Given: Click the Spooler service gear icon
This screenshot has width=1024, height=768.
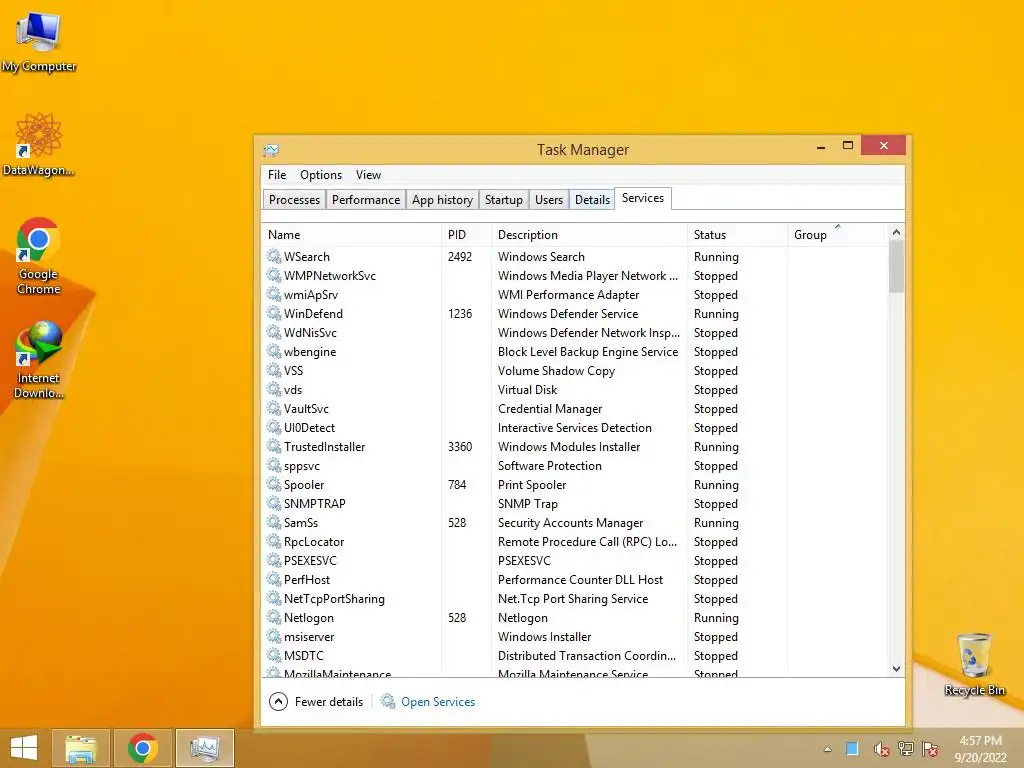Looking at the screenshot, I should pos(274,484).
